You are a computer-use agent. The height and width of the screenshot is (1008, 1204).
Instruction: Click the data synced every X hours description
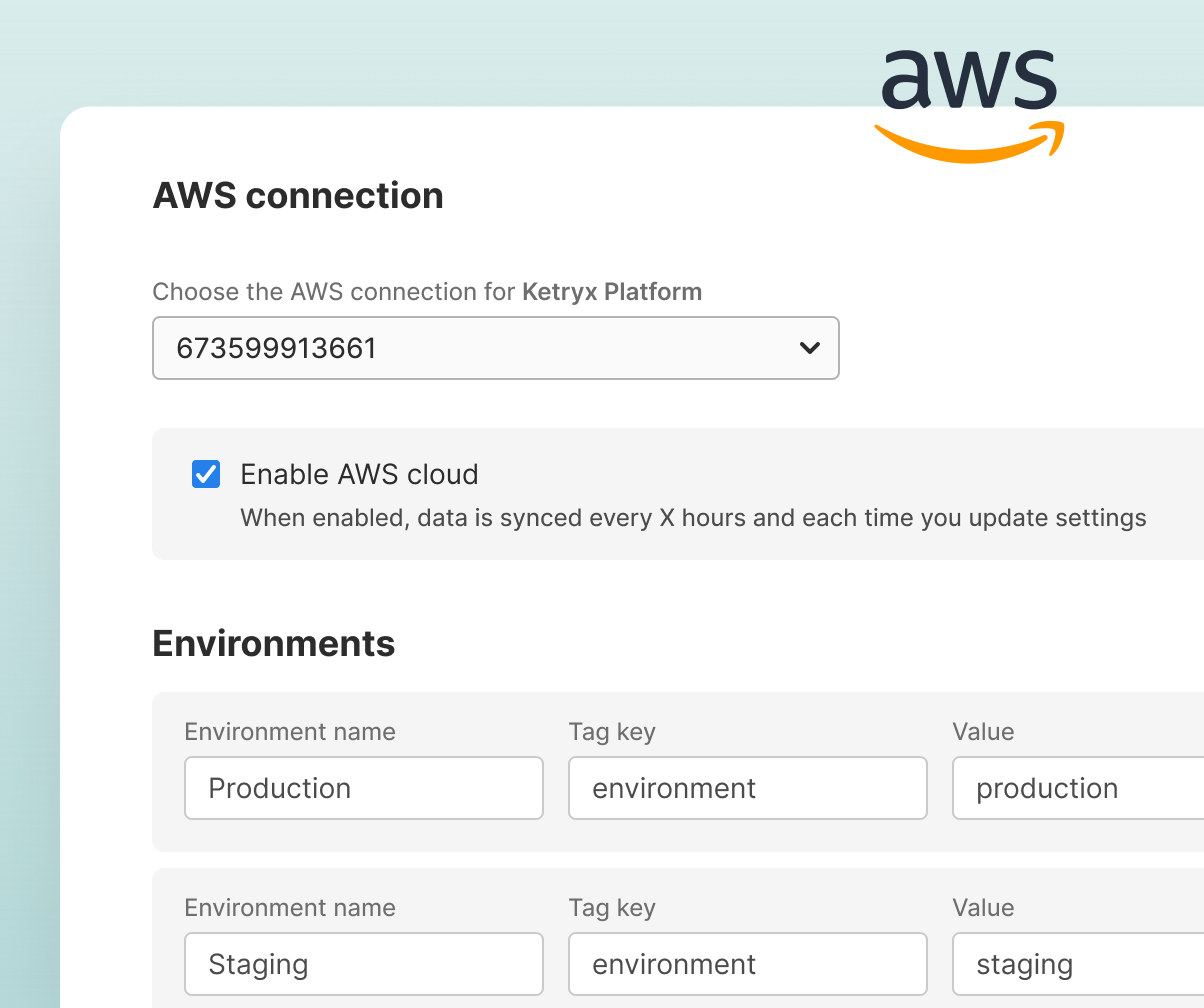pos(693,518)
